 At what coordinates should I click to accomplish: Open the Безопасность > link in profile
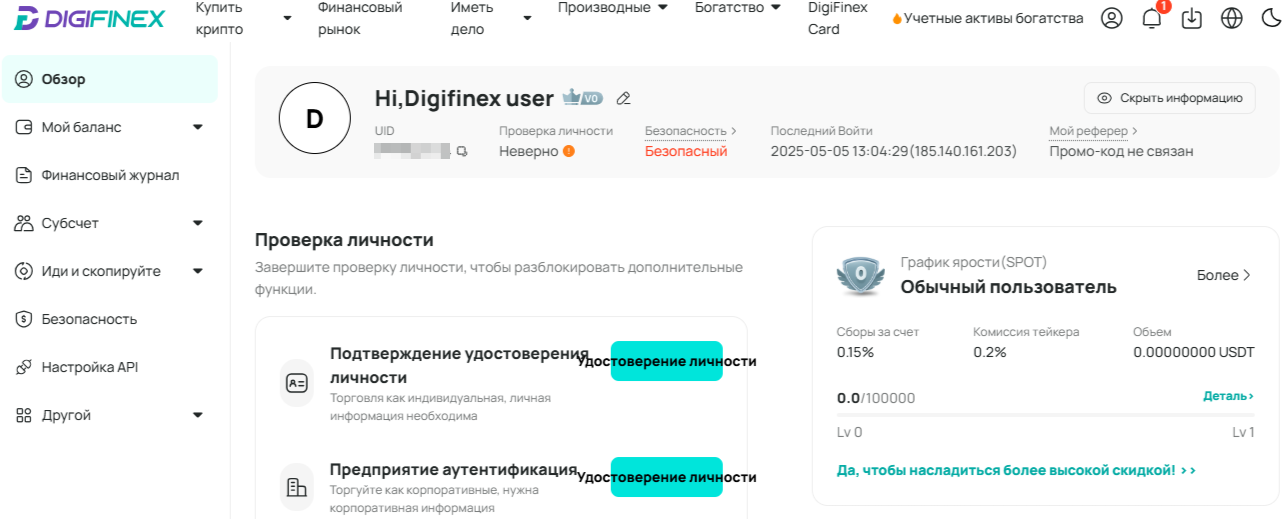[691, 131]
